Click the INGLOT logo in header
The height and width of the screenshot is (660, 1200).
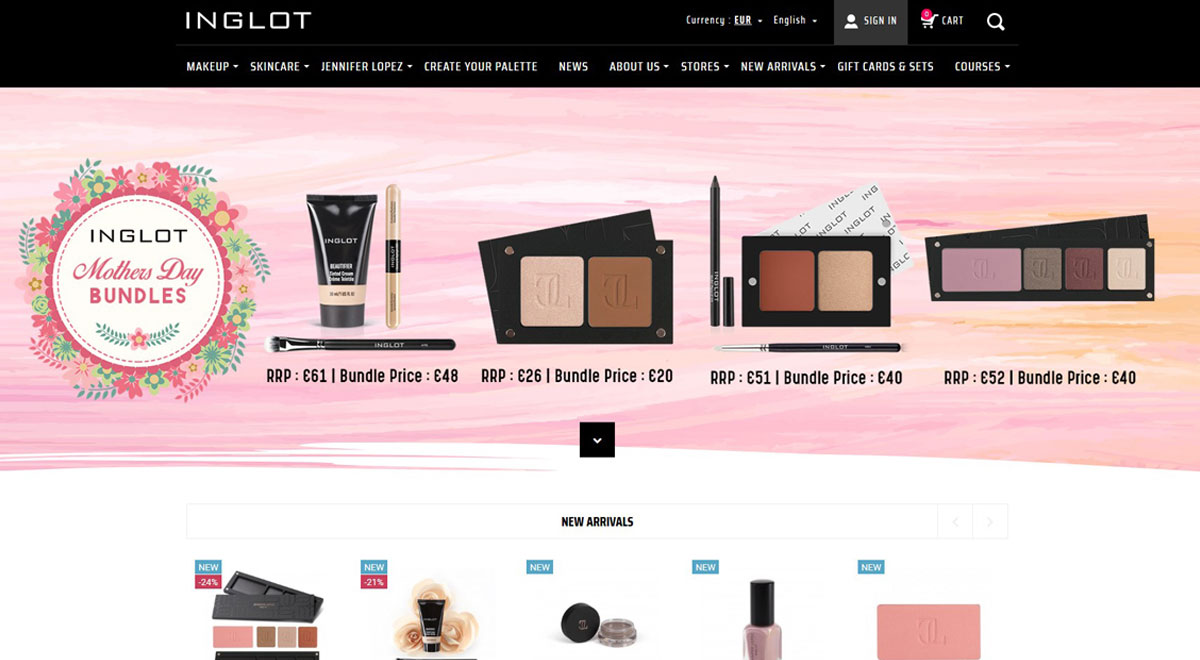tap(248, 20)
